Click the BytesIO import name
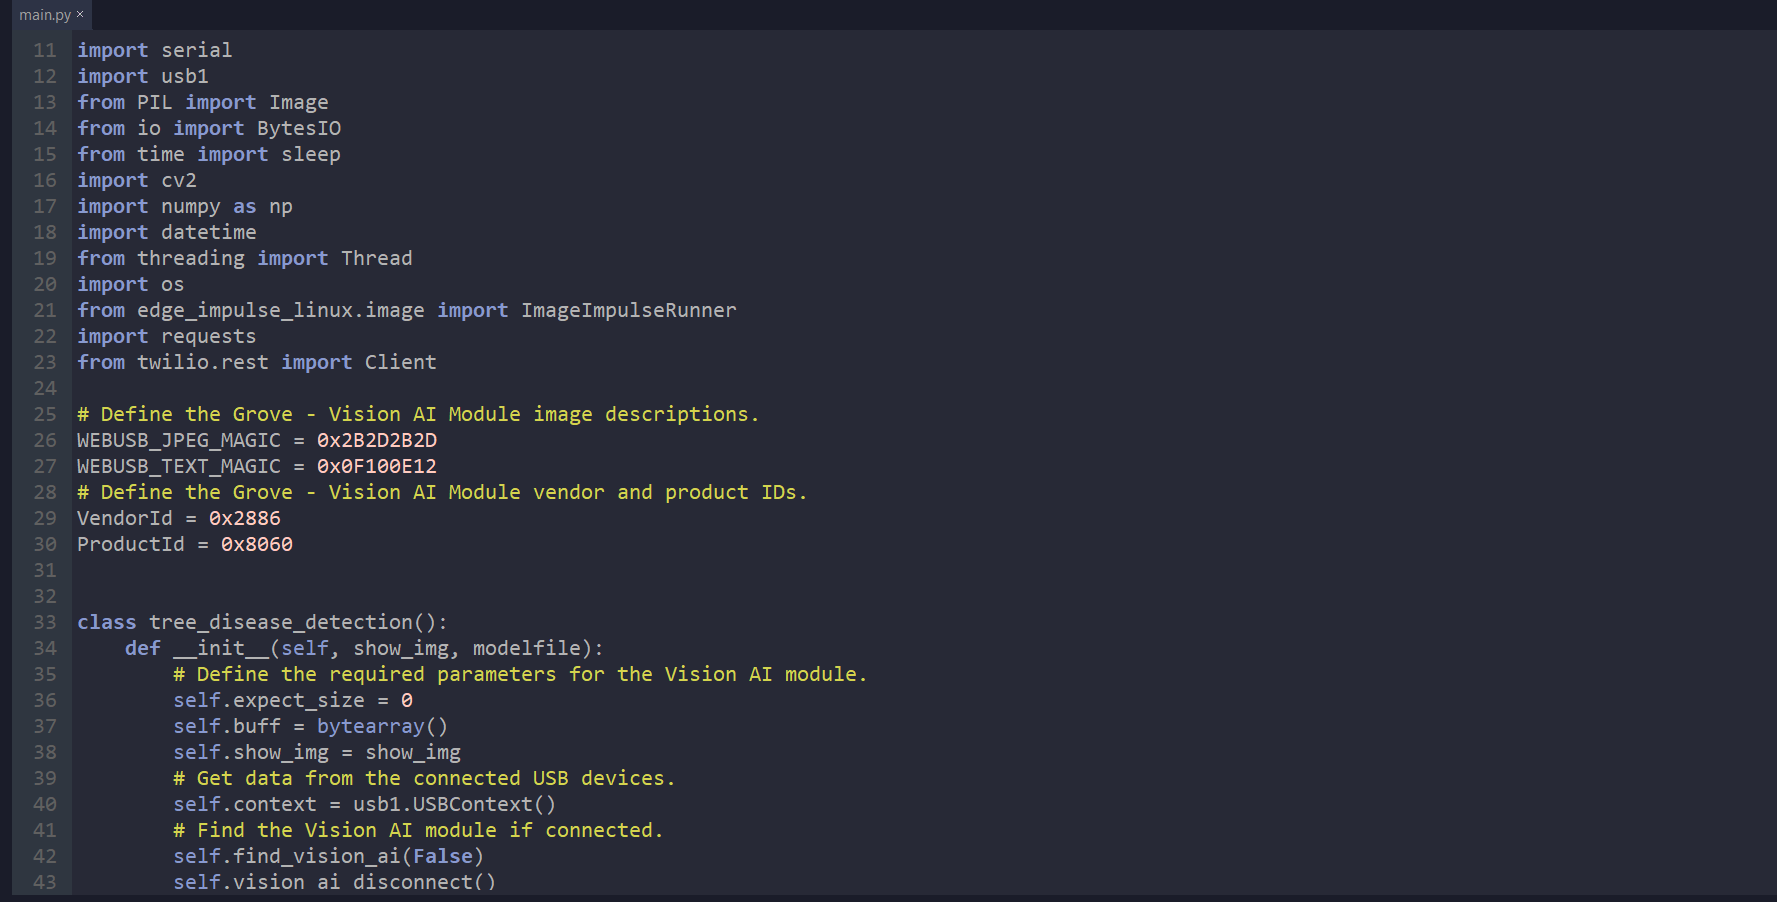Image resolution: width=1777 pixels, height=902 pixels. [299, 128]
